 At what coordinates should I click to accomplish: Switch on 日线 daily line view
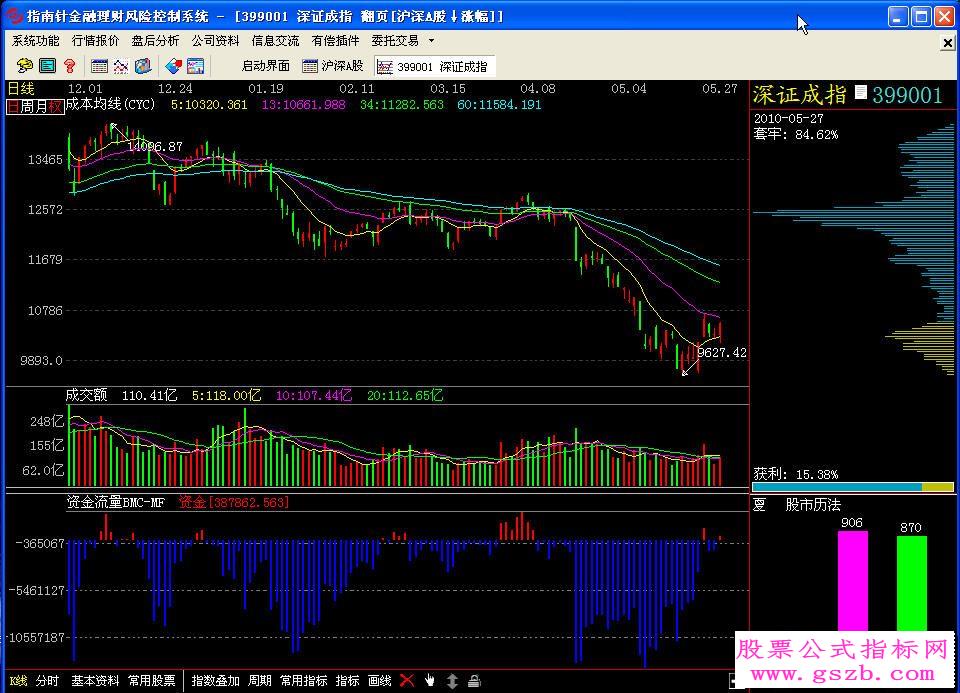point(20,88)
